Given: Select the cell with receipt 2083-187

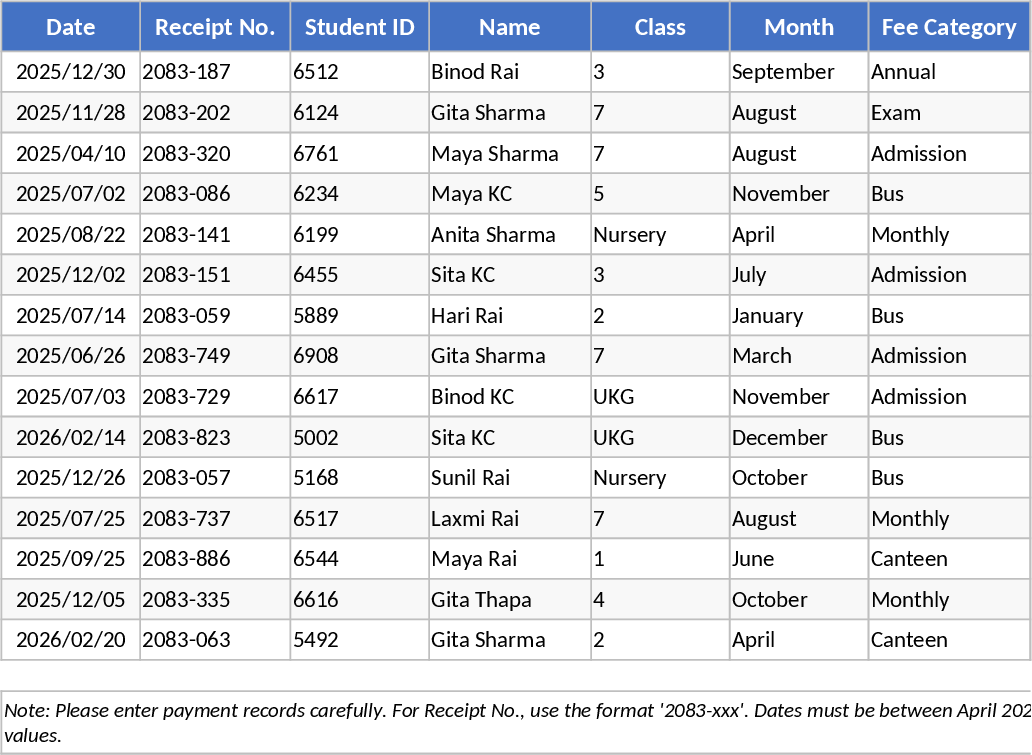Looking at the screenshot, I should pyautogui.click(x=215, y=72).
